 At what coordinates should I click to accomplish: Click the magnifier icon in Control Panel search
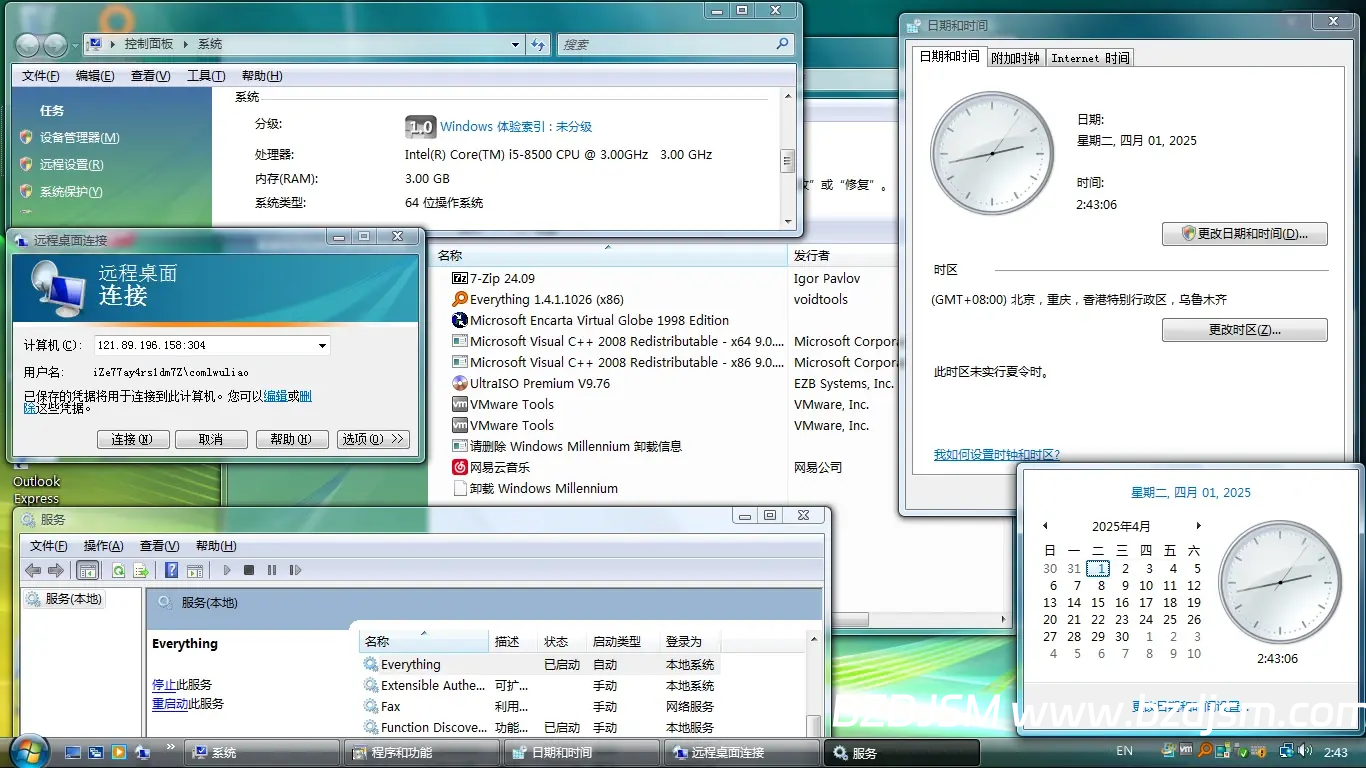[783, 44]
